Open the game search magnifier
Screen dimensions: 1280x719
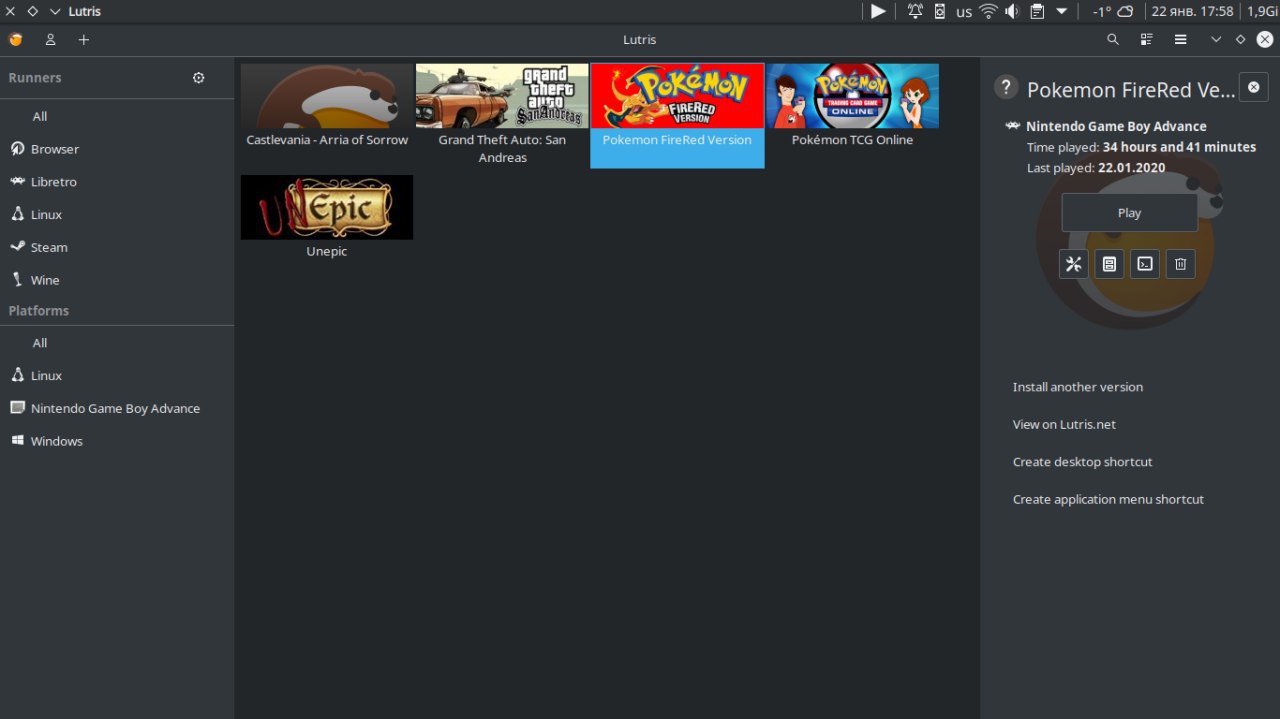[1113, 40]
